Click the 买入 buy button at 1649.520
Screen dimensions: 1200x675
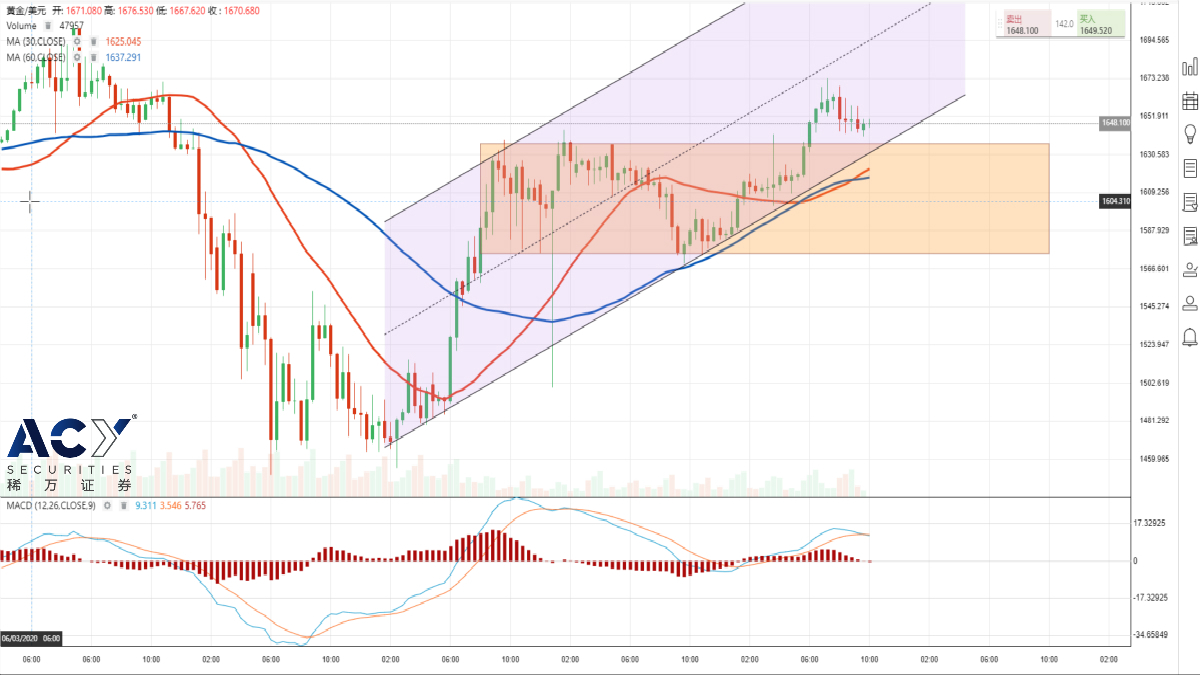coord(1100,24)
